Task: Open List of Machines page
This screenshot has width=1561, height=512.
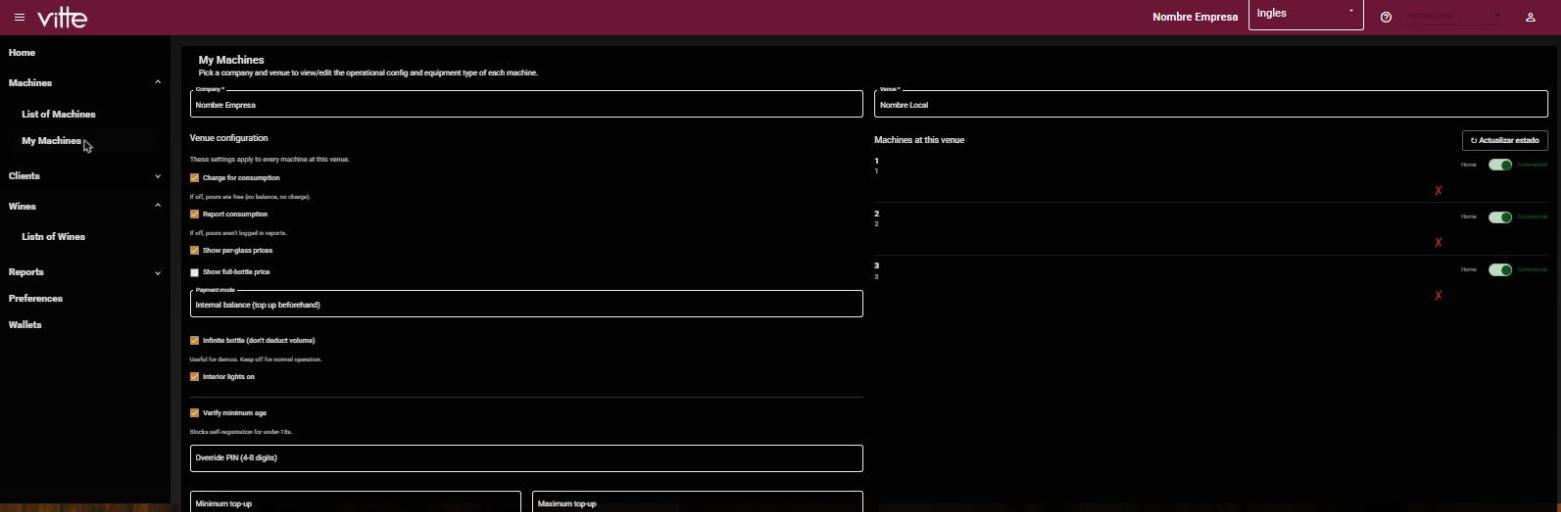Action: [59, 114]
